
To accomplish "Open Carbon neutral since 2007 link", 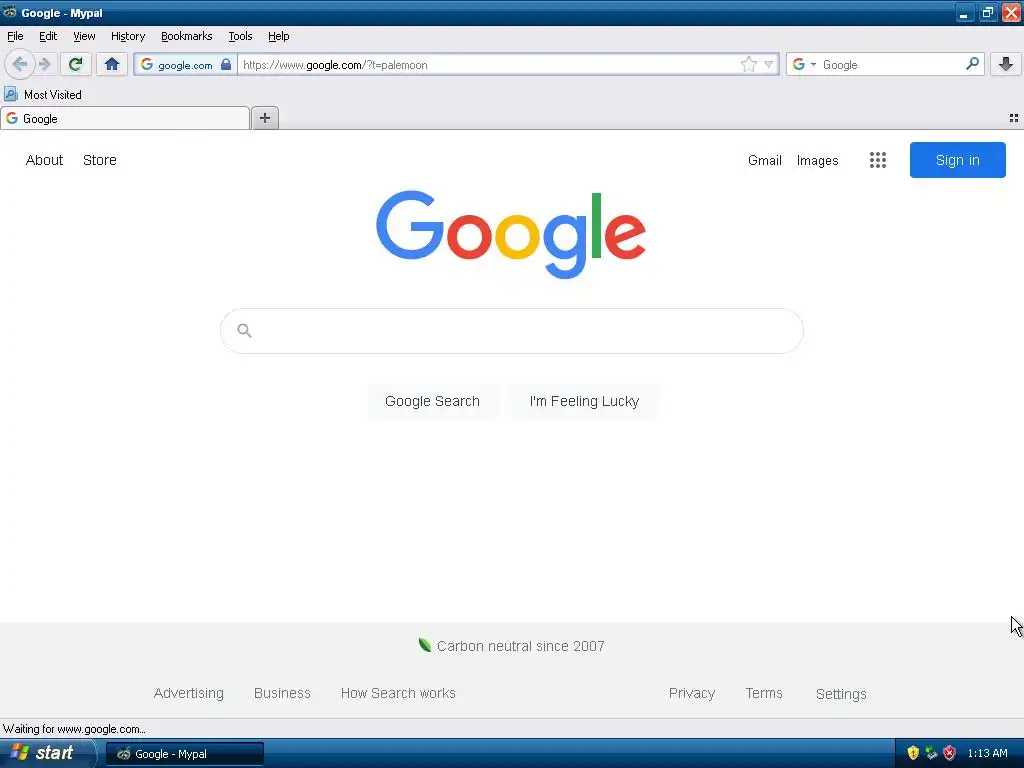I will click(520, 646).
